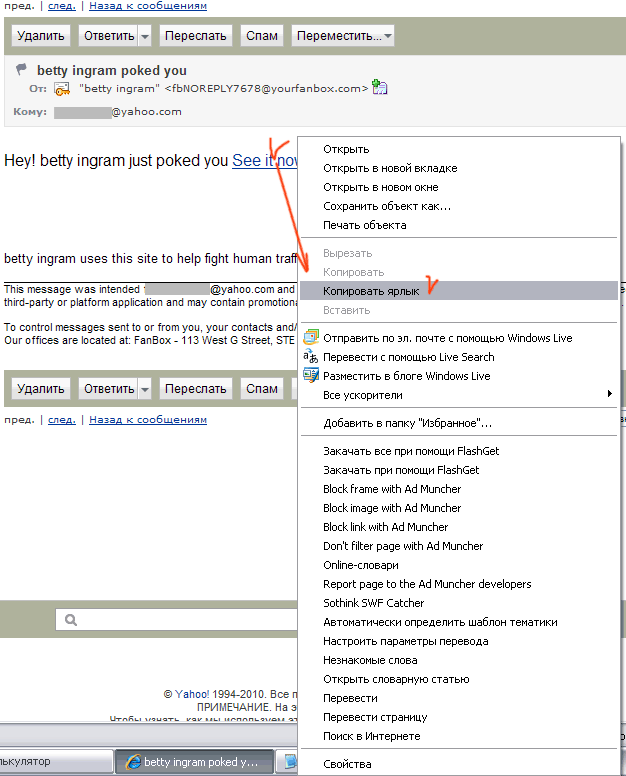Select Закачать при помощи FlashGet

(x=459, y=470)
